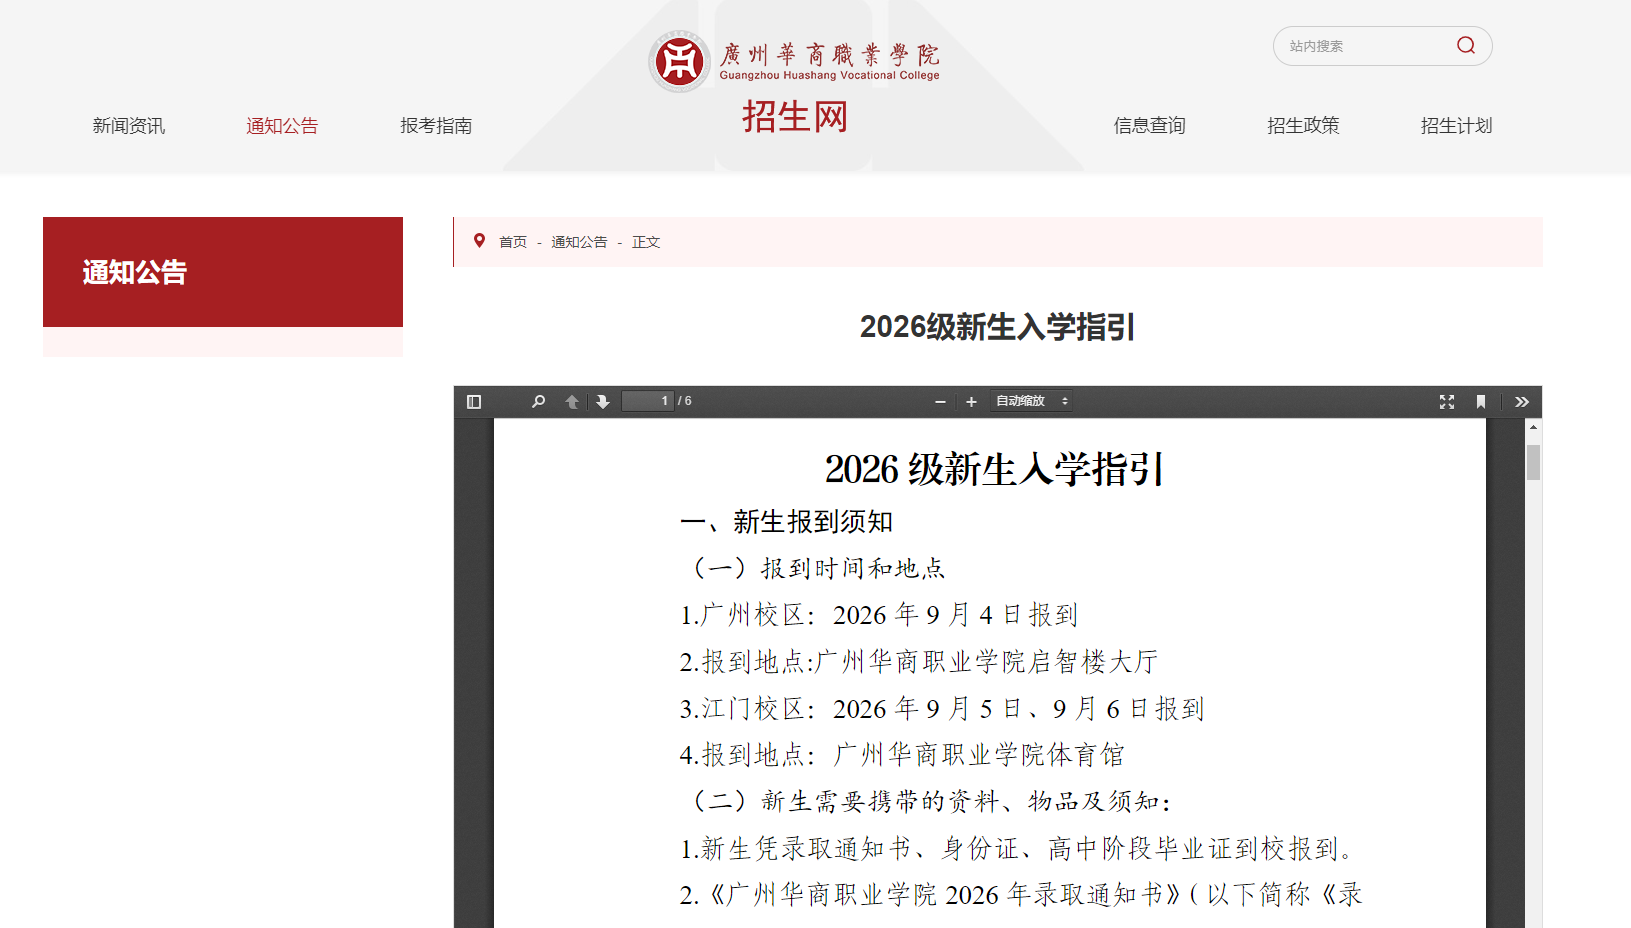The width and height of the screenshot is (1631, 928).
Task: Go to the previous PDF page
Action: [570, 401]
